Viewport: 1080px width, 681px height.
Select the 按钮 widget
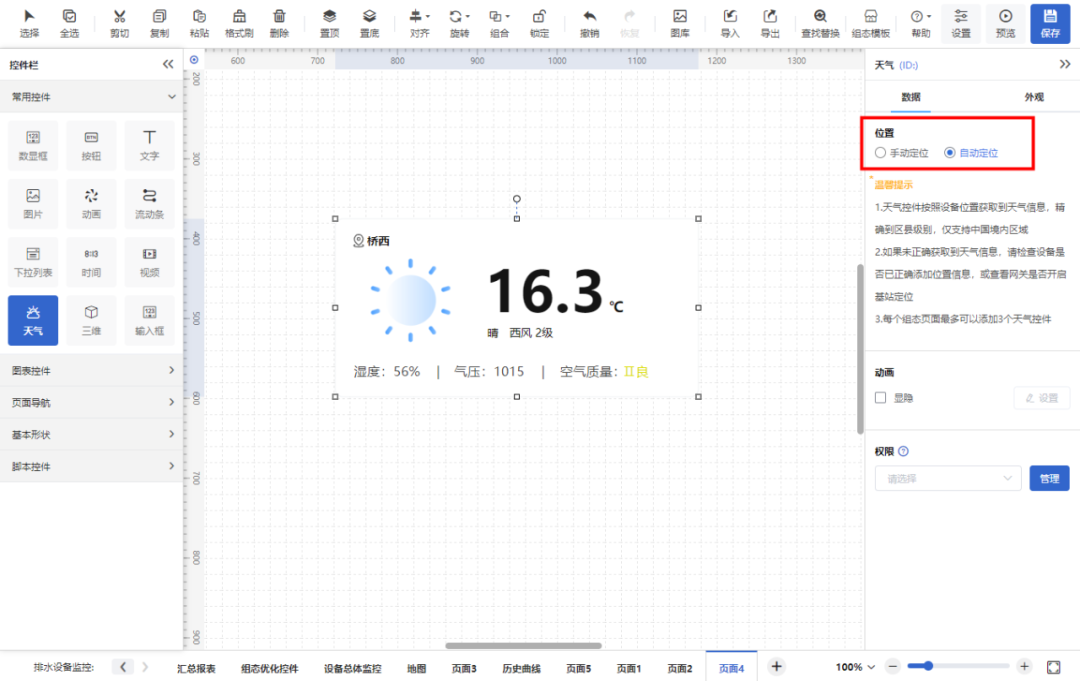coord(91,146)
